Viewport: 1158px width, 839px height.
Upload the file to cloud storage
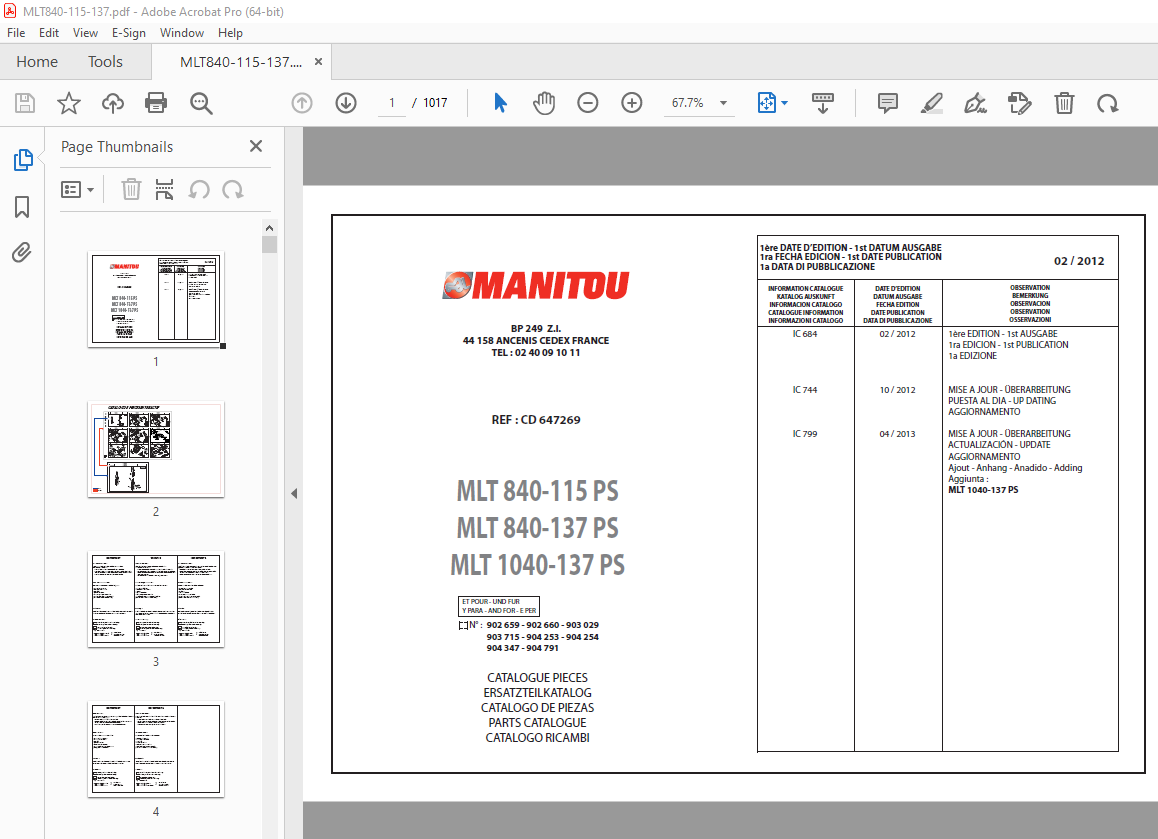pyautogui.click(x=112, y=103)
